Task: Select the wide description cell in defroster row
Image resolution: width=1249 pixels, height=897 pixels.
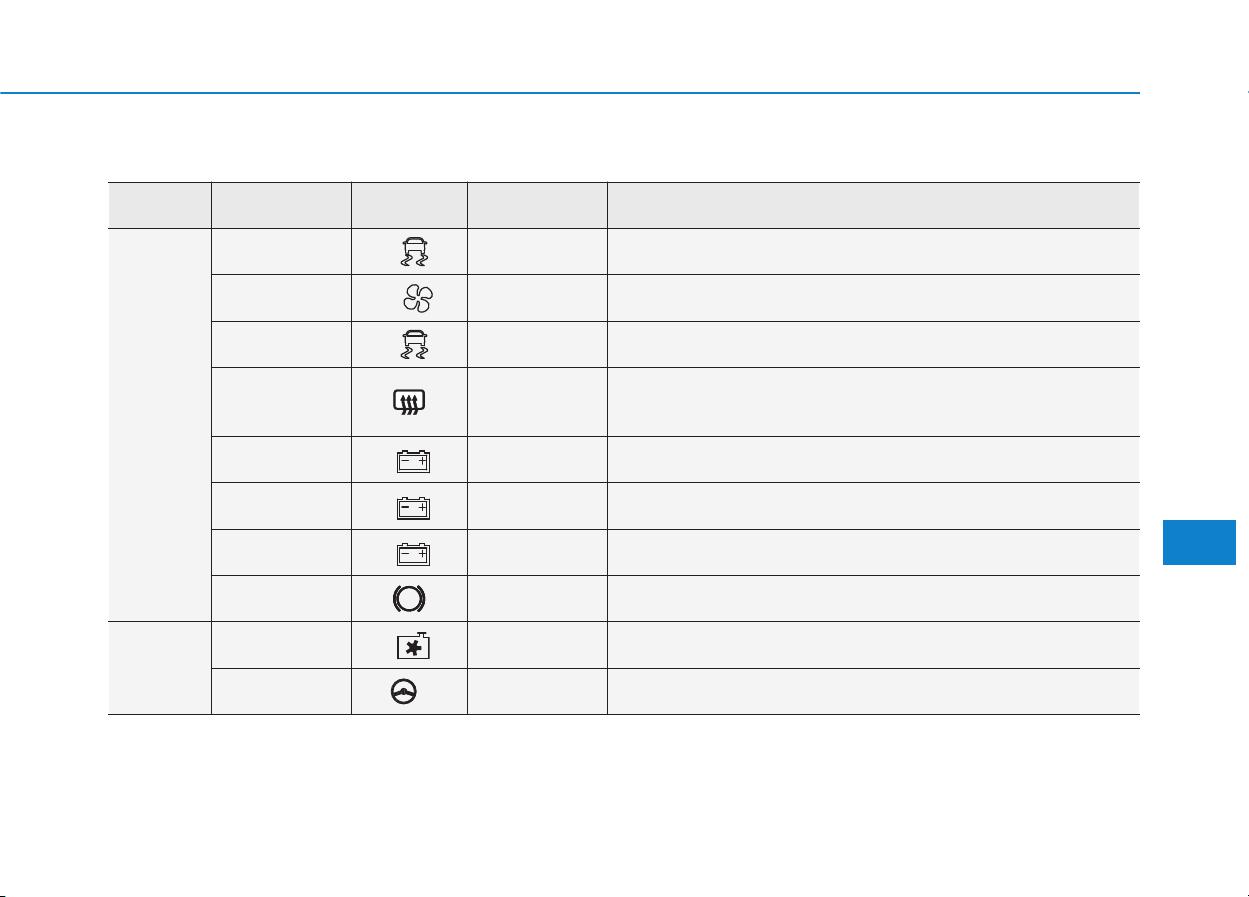Action: coord(873,402)
